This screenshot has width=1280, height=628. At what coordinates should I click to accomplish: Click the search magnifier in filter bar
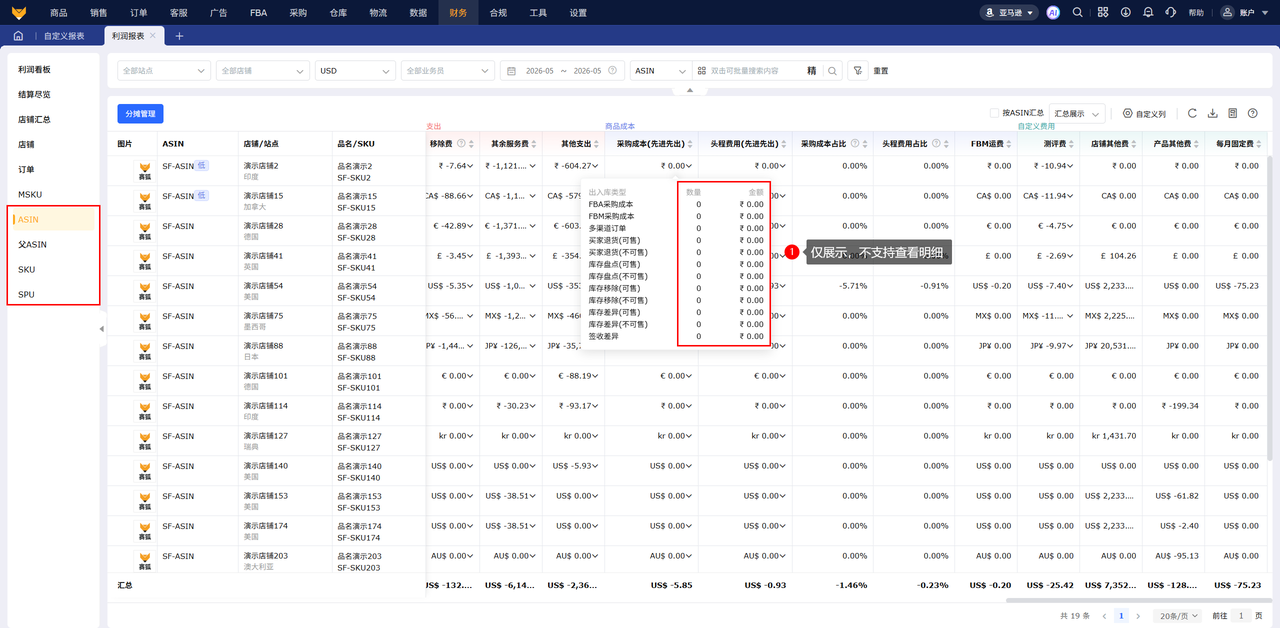832,71
